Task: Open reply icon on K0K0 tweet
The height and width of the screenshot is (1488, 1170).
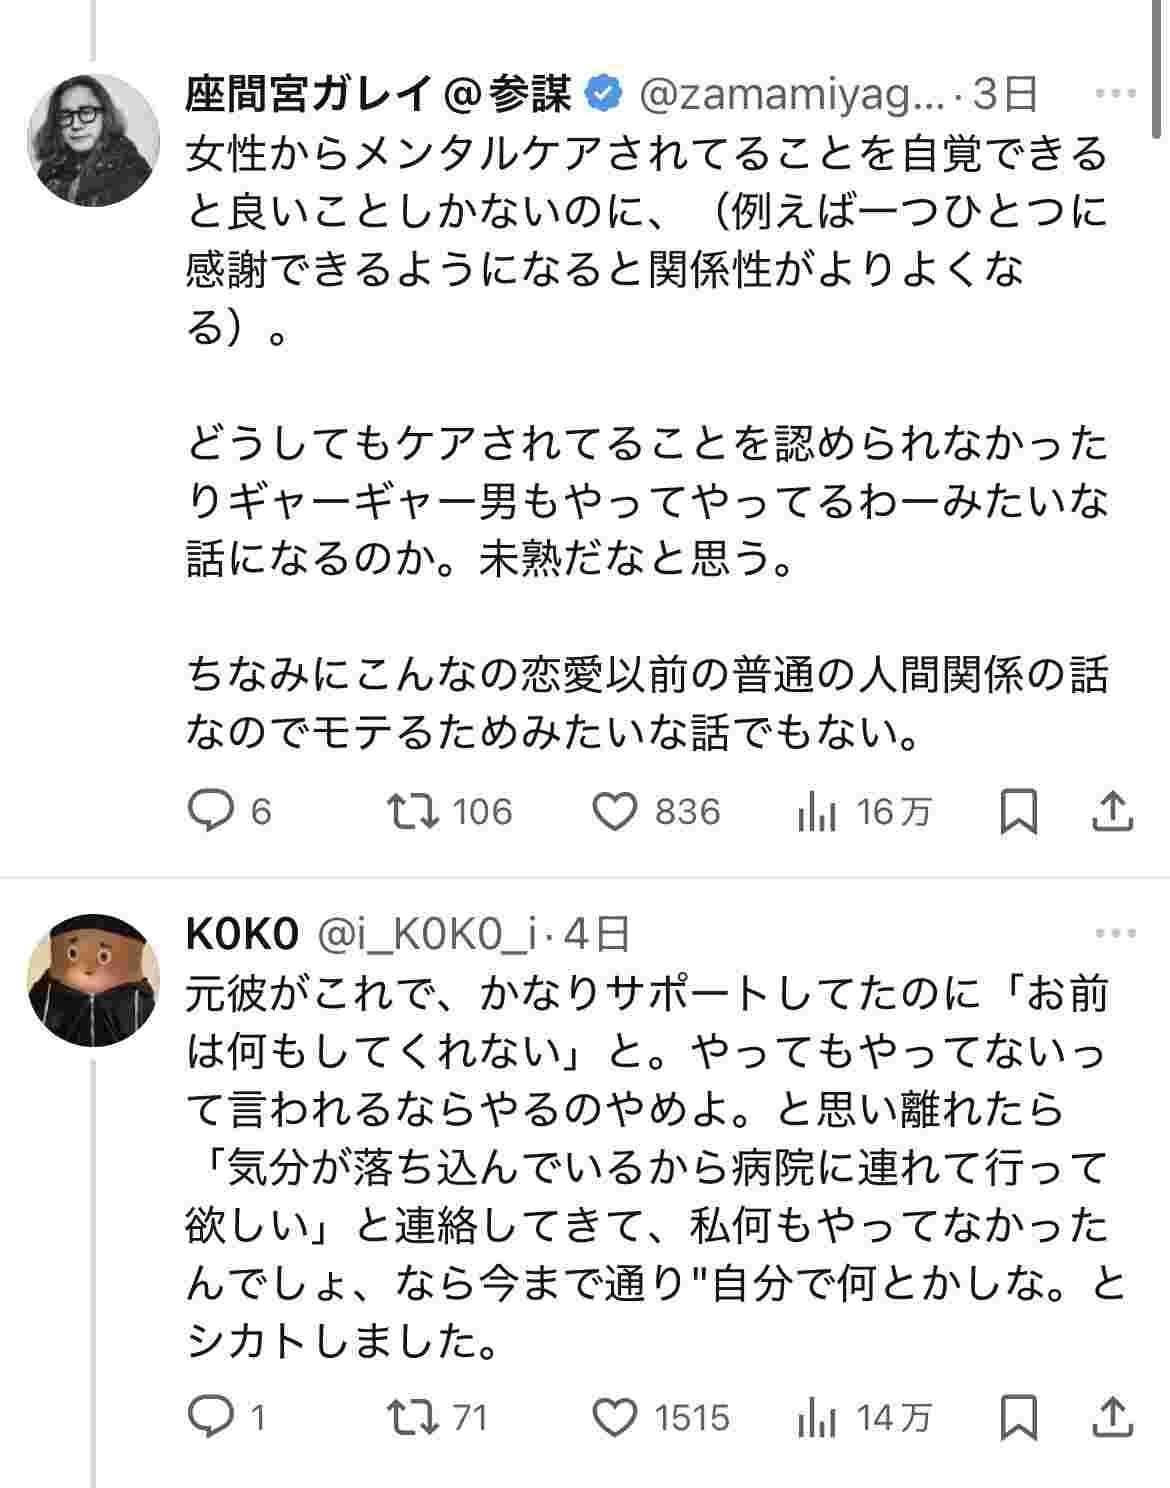Action: [x=211, y=1417]
